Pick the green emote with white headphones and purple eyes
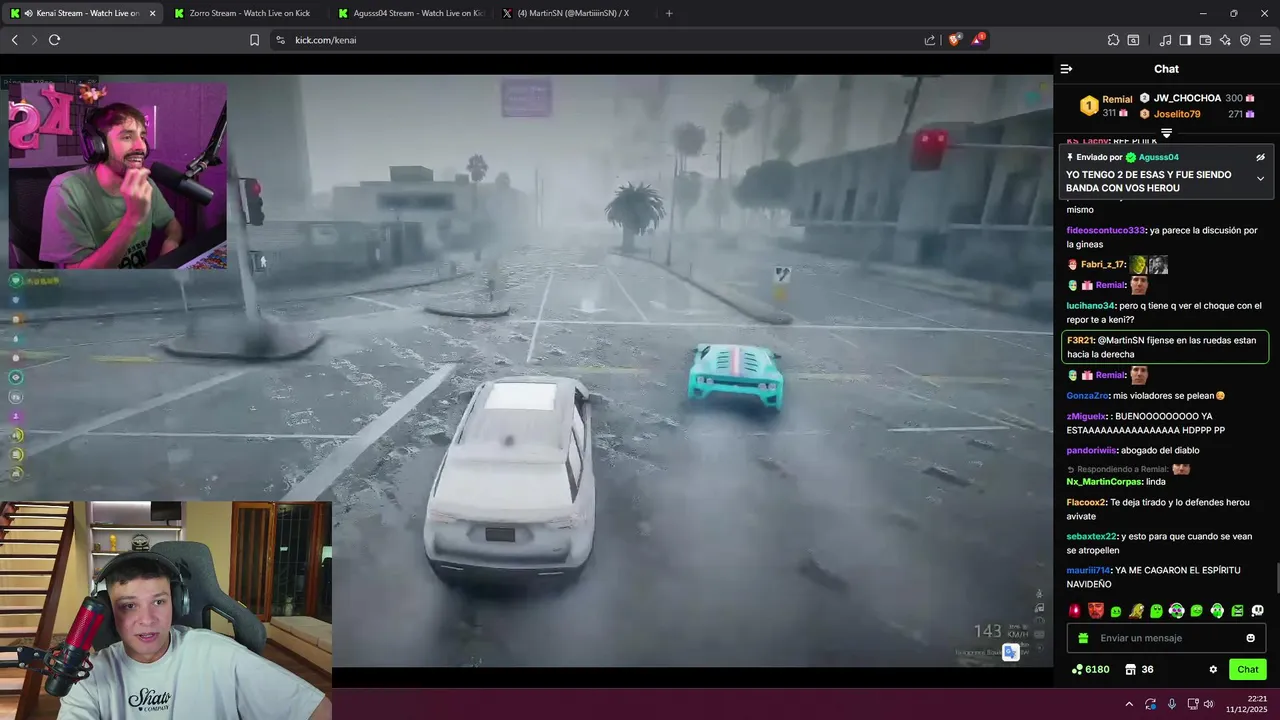This screenshot has width=1280, height=720. point(1177,611)
